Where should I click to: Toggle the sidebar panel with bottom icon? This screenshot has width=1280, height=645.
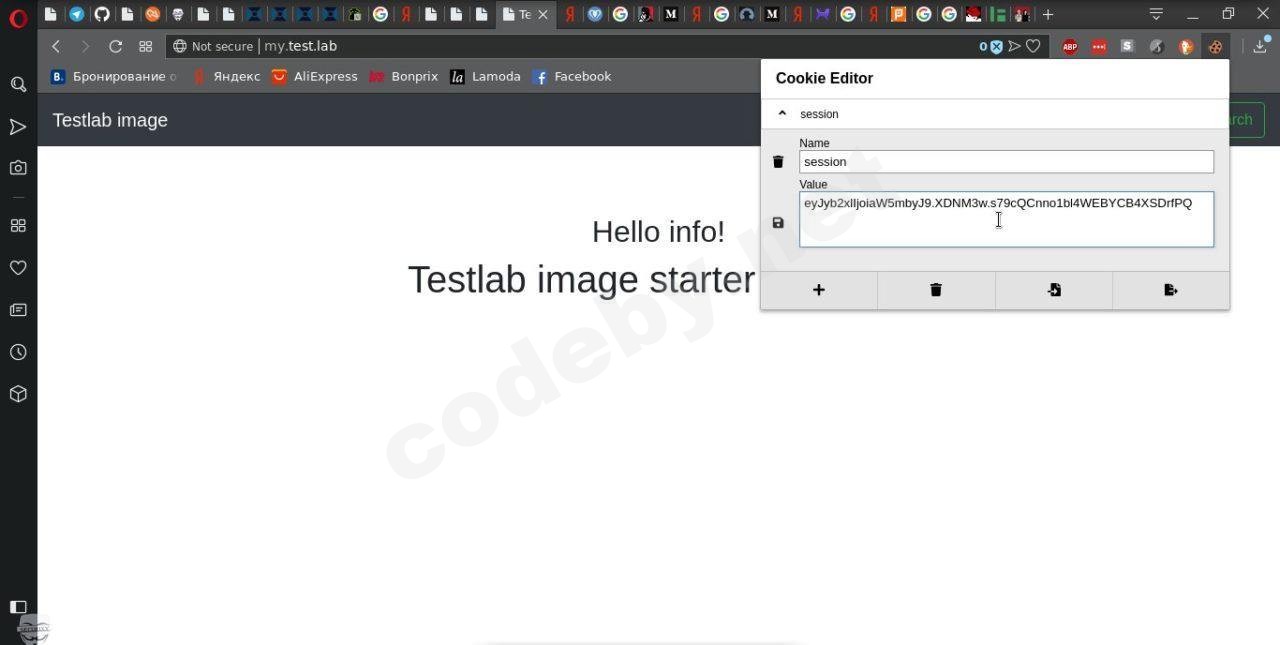point(18,606)
